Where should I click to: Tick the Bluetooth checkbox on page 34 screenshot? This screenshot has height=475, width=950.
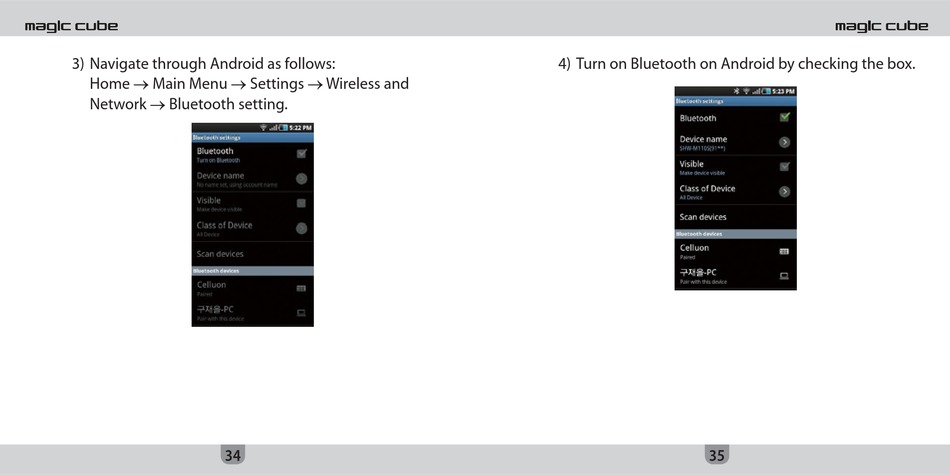click(301, 154)
